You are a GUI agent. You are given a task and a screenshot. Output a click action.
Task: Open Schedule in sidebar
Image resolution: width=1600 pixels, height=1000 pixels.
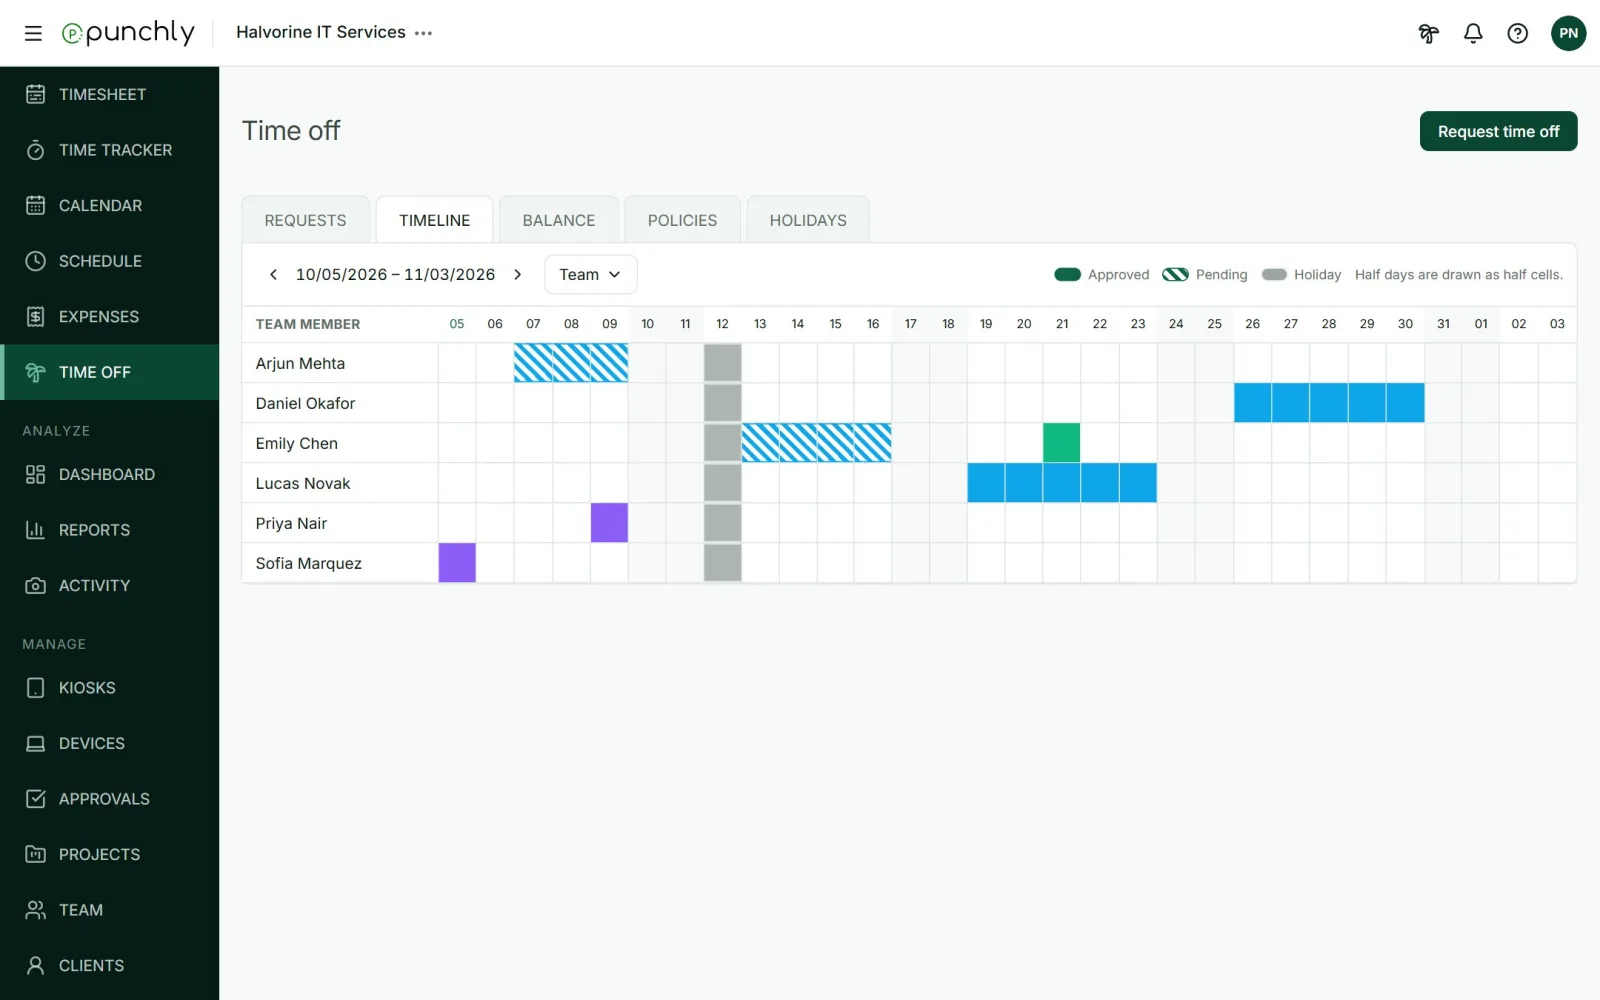tap(110, 261)
